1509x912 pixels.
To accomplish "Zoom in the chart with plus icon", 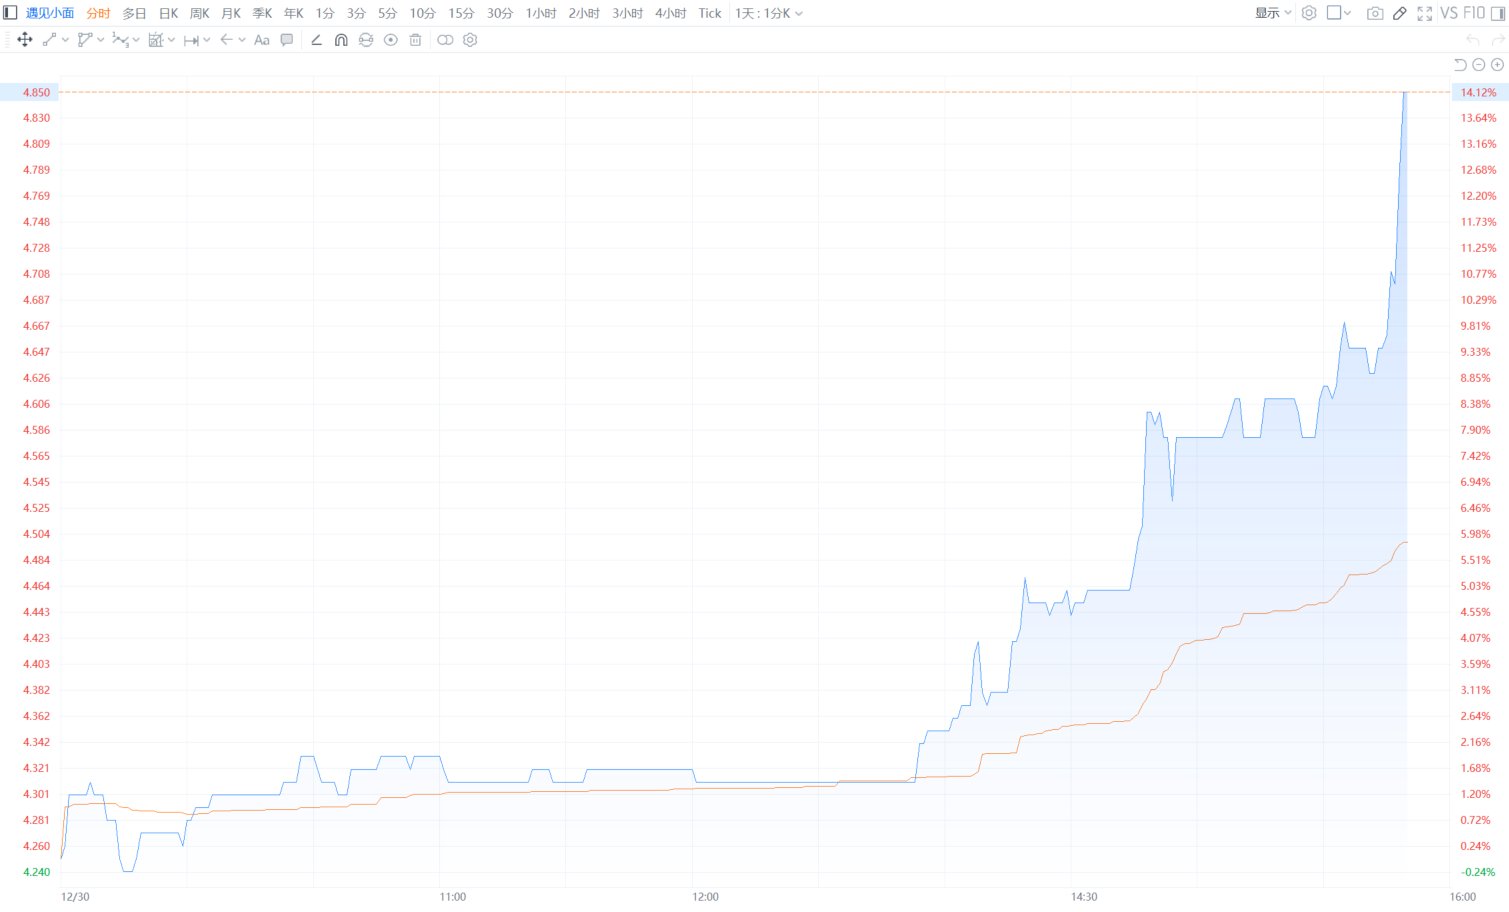I will click(1497, 65).
